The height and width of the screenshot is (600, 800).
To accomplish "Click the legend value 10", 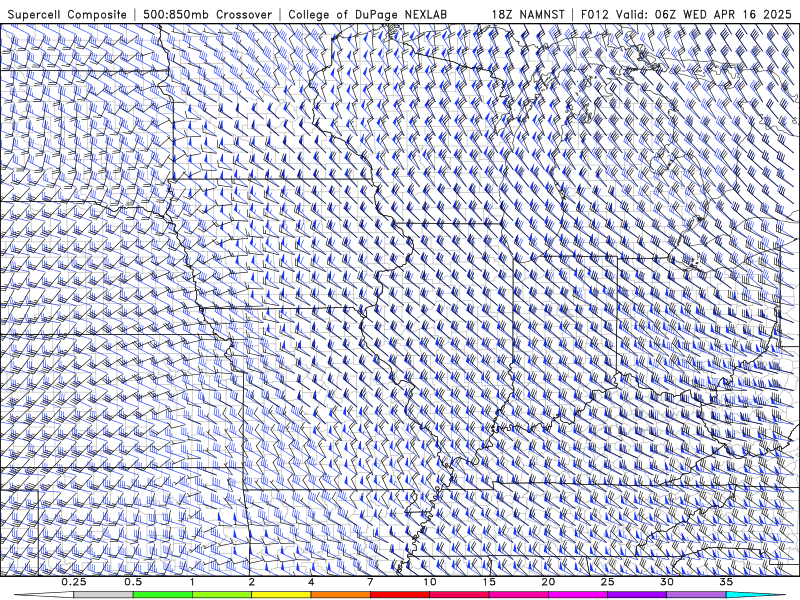I will point(430,582).
